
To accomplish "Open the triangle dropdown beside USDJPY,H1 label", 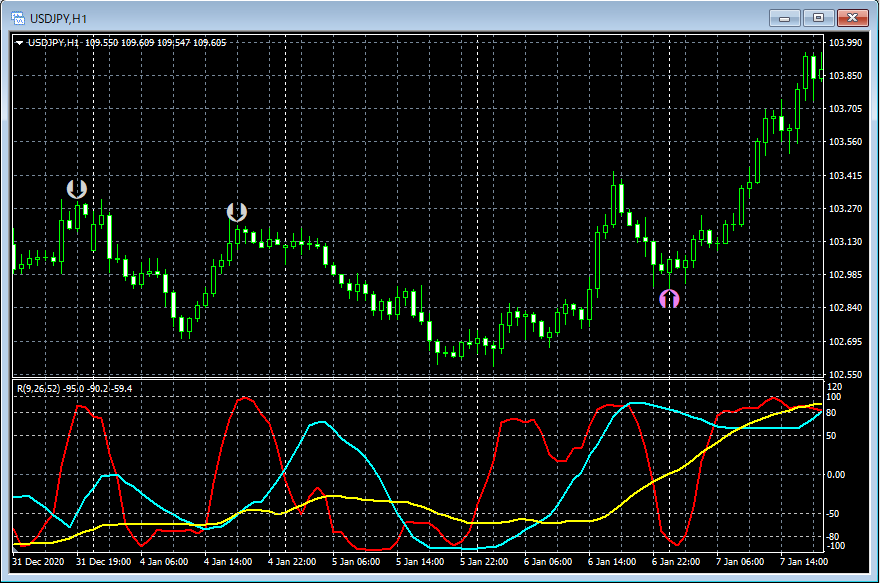I will [x=19, y=42].
